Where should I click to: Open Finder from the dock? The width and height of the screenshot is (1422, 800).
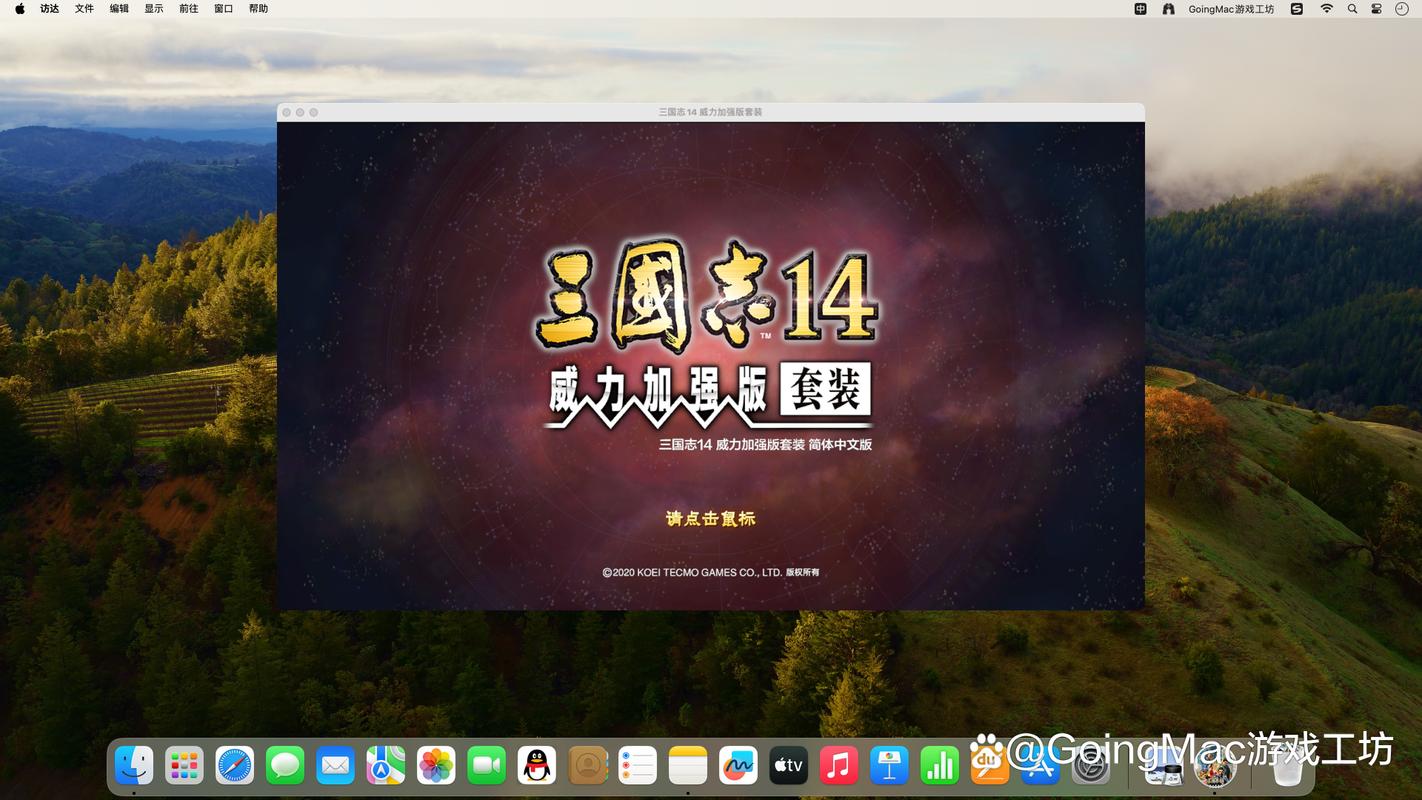[134, 766]
